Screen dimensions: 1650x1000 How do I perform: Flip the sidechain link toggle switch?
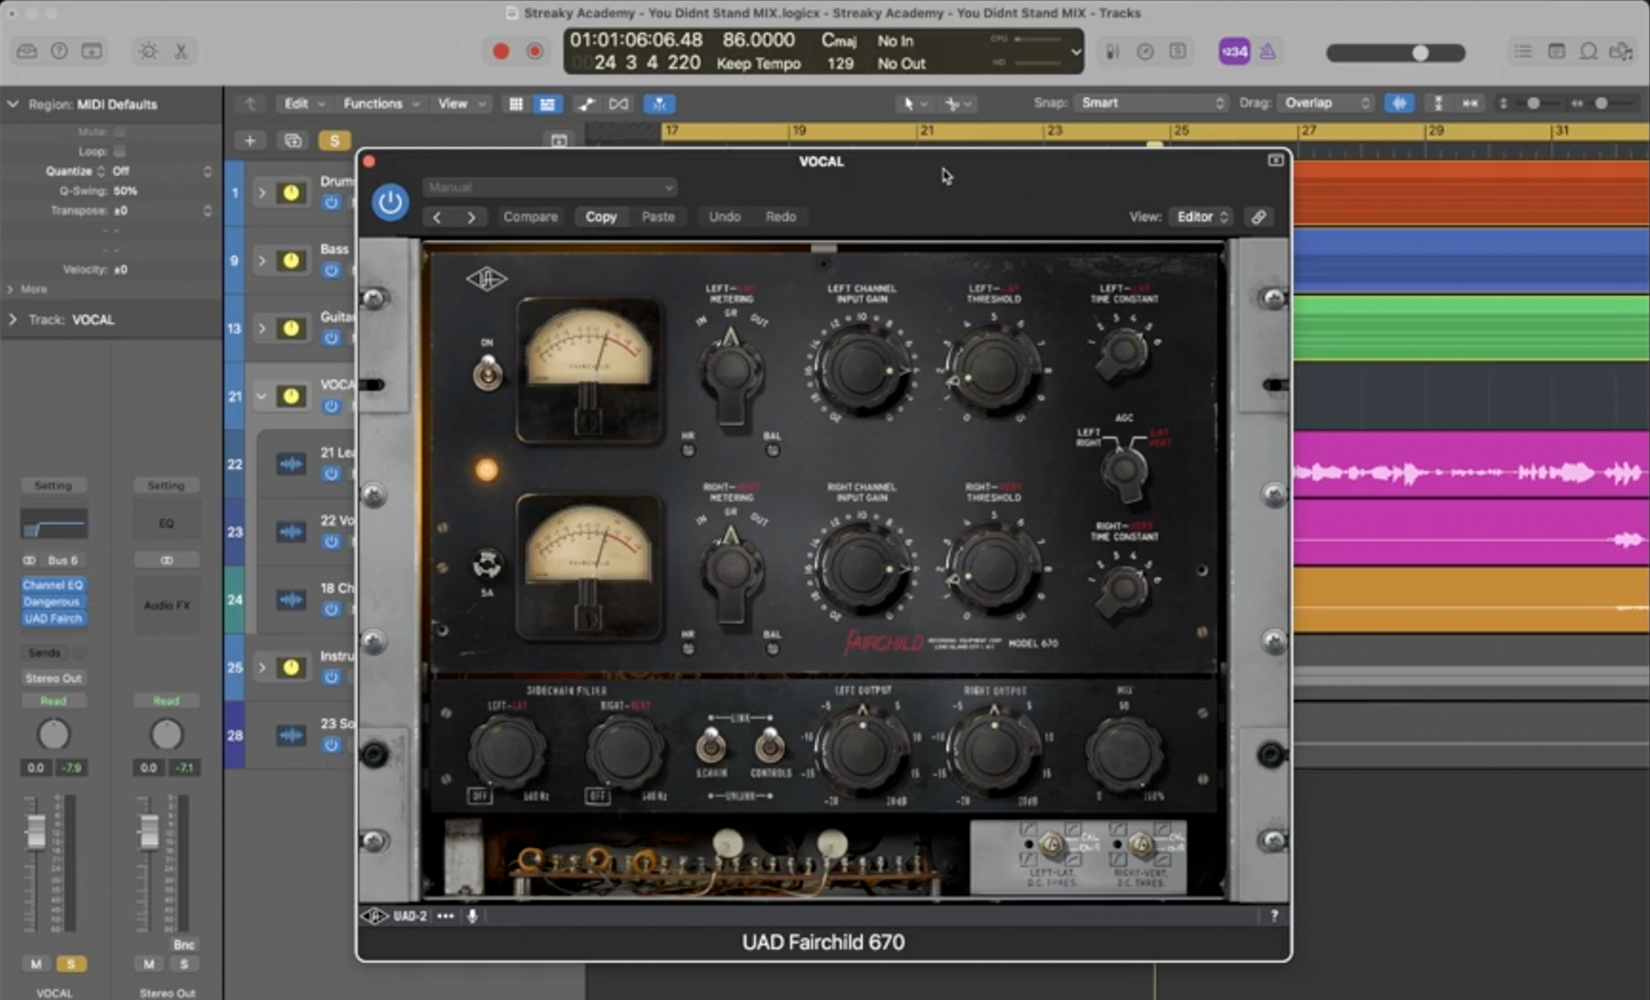click(x=711, y=745)
